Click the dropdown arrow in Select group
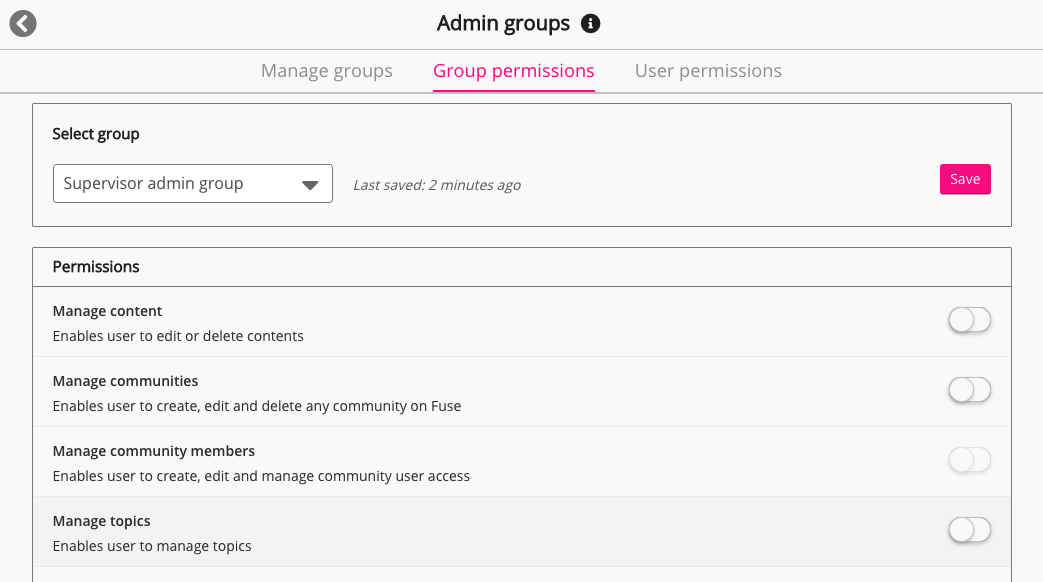This screenshot has width=1043, height=582. [310, 185]
